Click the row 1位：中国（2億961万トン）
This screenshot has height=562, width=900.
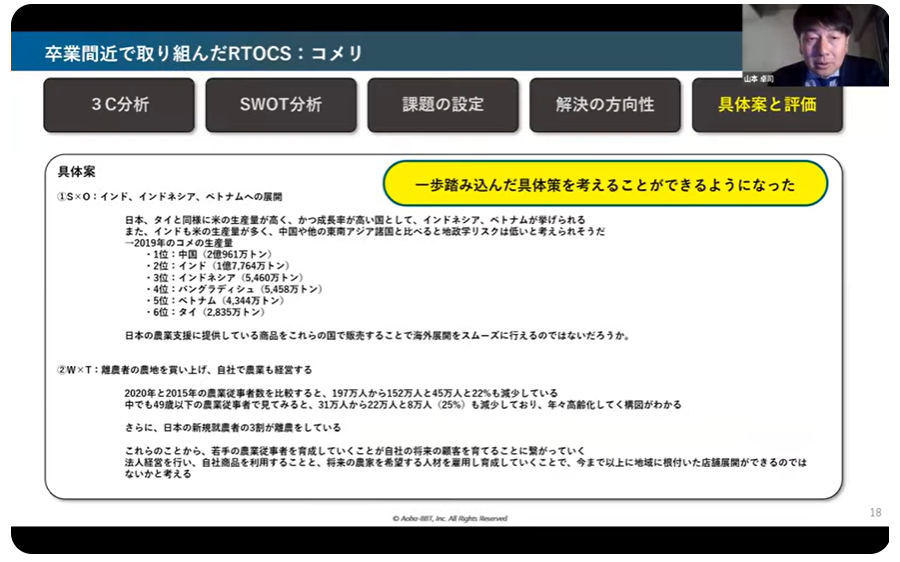(210, 254)
